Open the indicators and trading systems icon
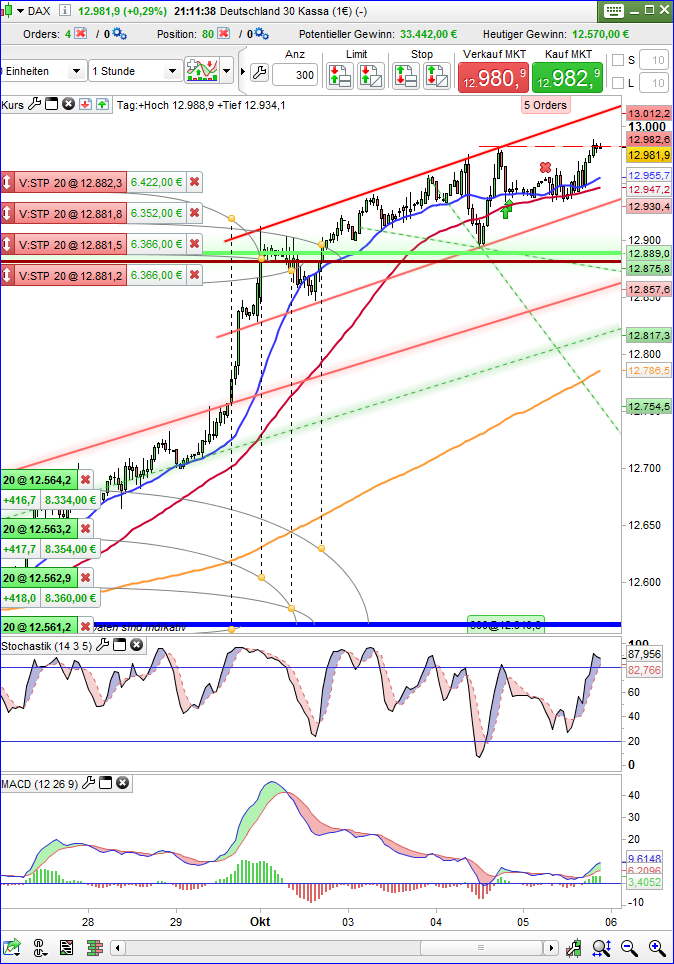674x964 pixels. pos(202,71)
